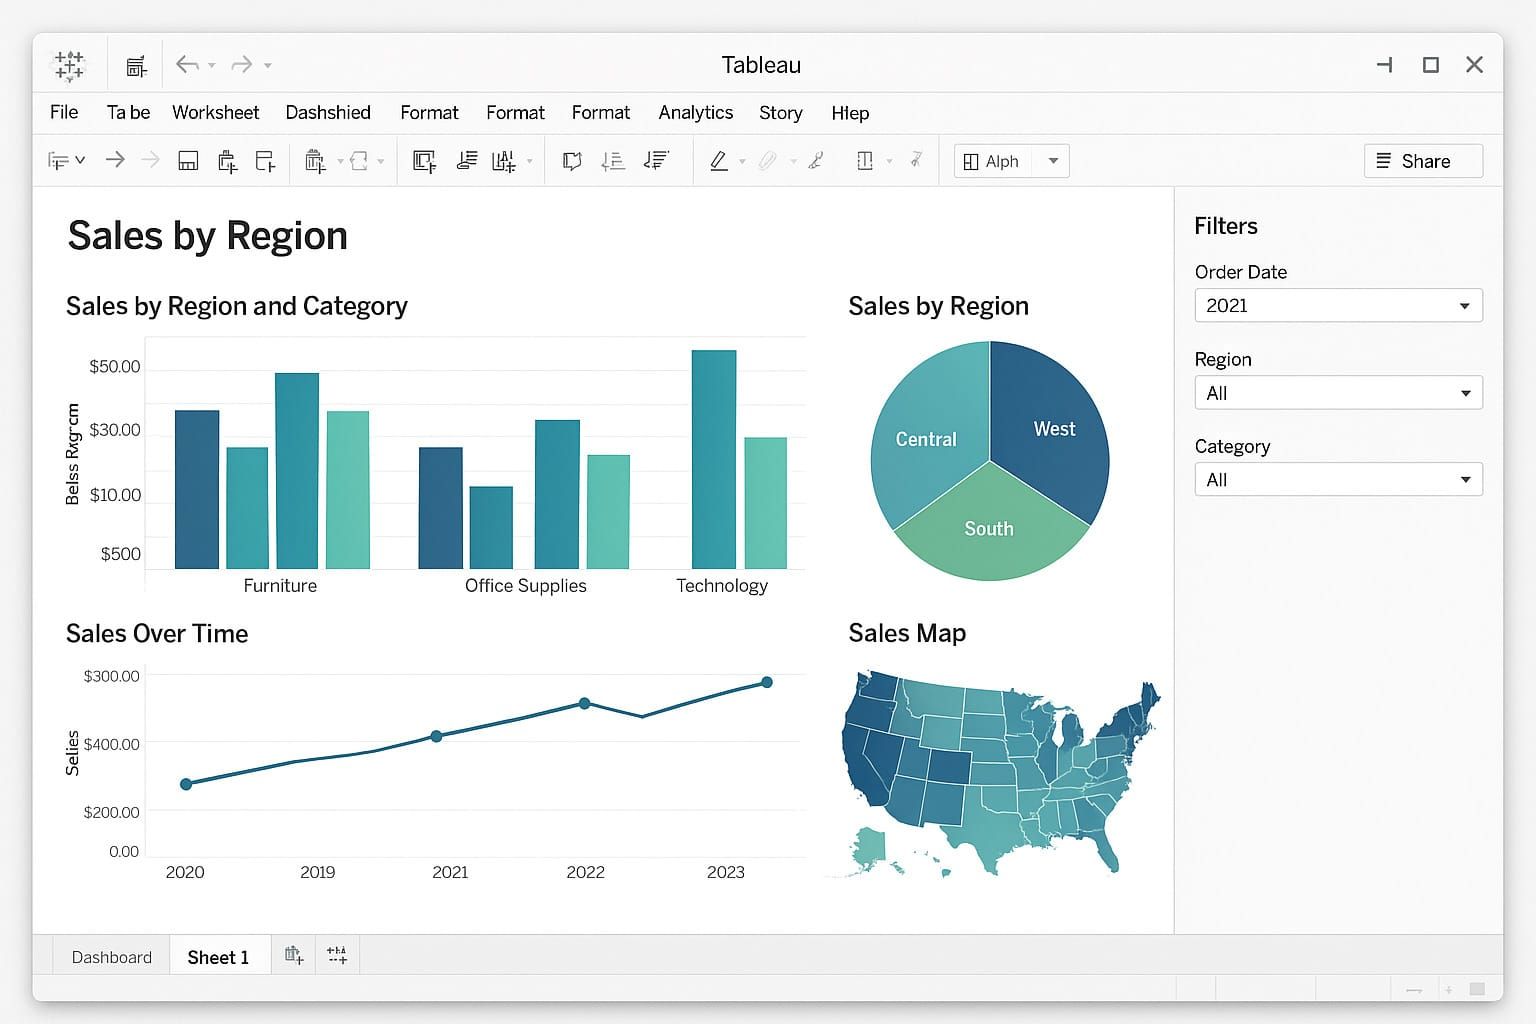The width and height of the screenshot is (1536, 1024).
Task: Click the undo back arrow
Action: (187, 65)
